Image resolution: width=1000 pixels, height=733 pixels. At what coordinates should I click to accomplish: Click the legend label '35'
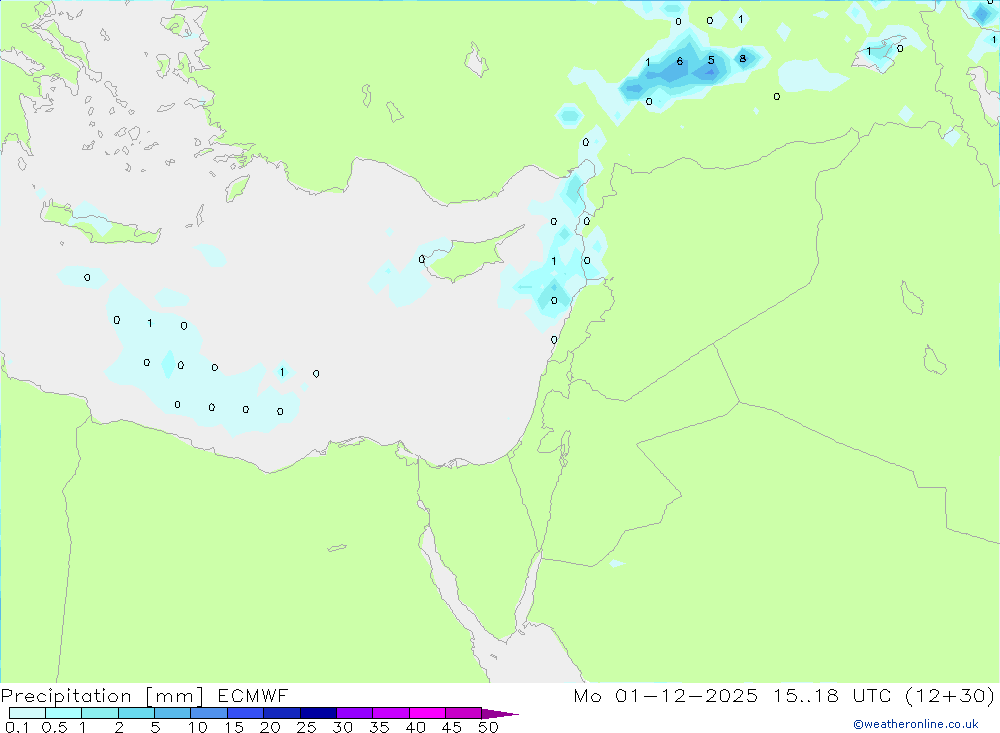379,727
